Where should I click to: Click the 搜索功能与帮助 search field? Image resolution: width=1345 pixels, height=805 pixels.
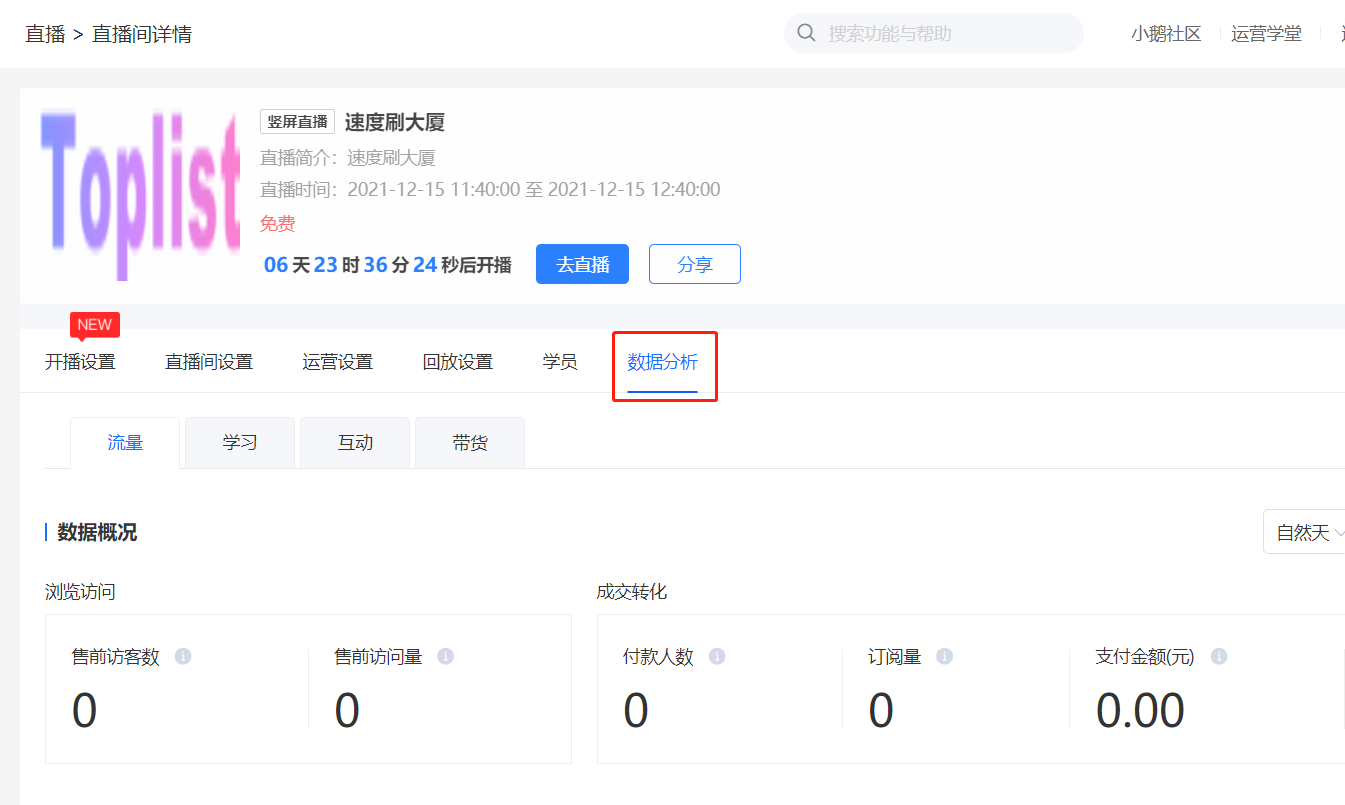coord(945,33)
